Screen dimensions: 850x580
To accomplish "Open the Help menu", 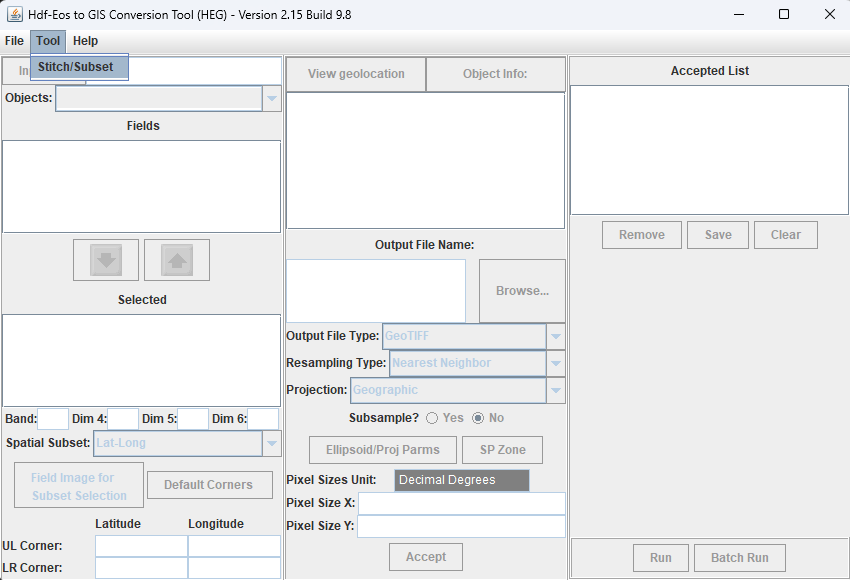I will (85, 41).
